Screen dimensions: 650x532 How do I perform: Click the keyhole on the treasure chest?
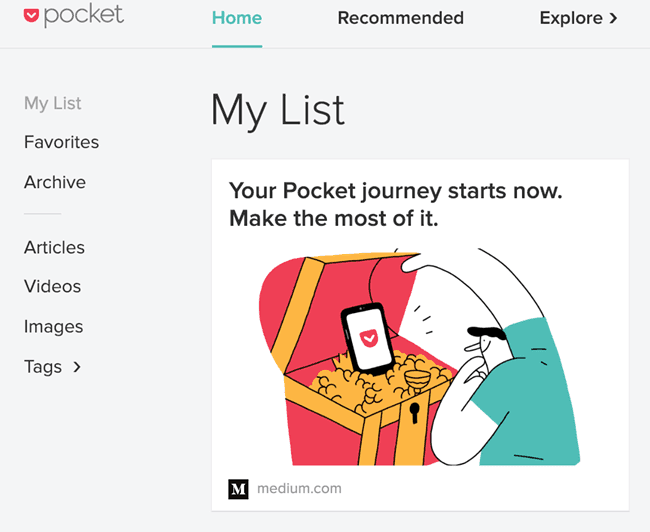click(x=414, y=411)
